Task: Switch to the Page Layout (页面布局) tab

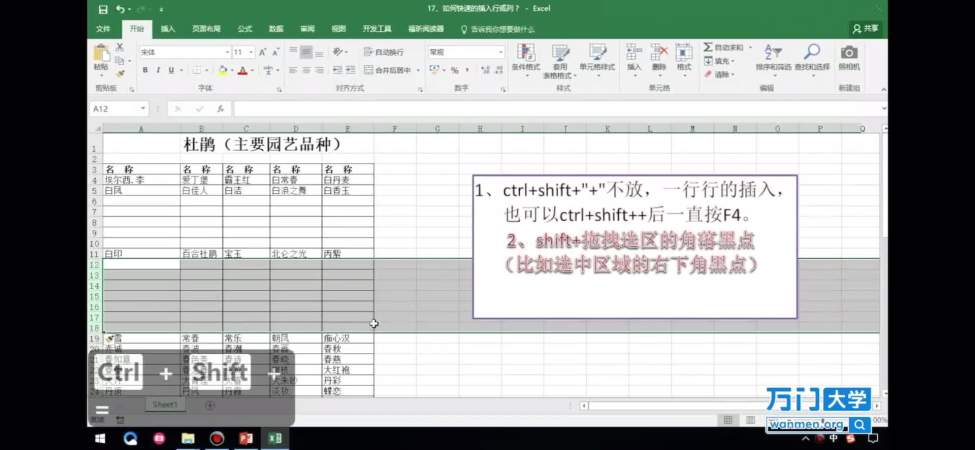Action: click(x=206, y=29)
